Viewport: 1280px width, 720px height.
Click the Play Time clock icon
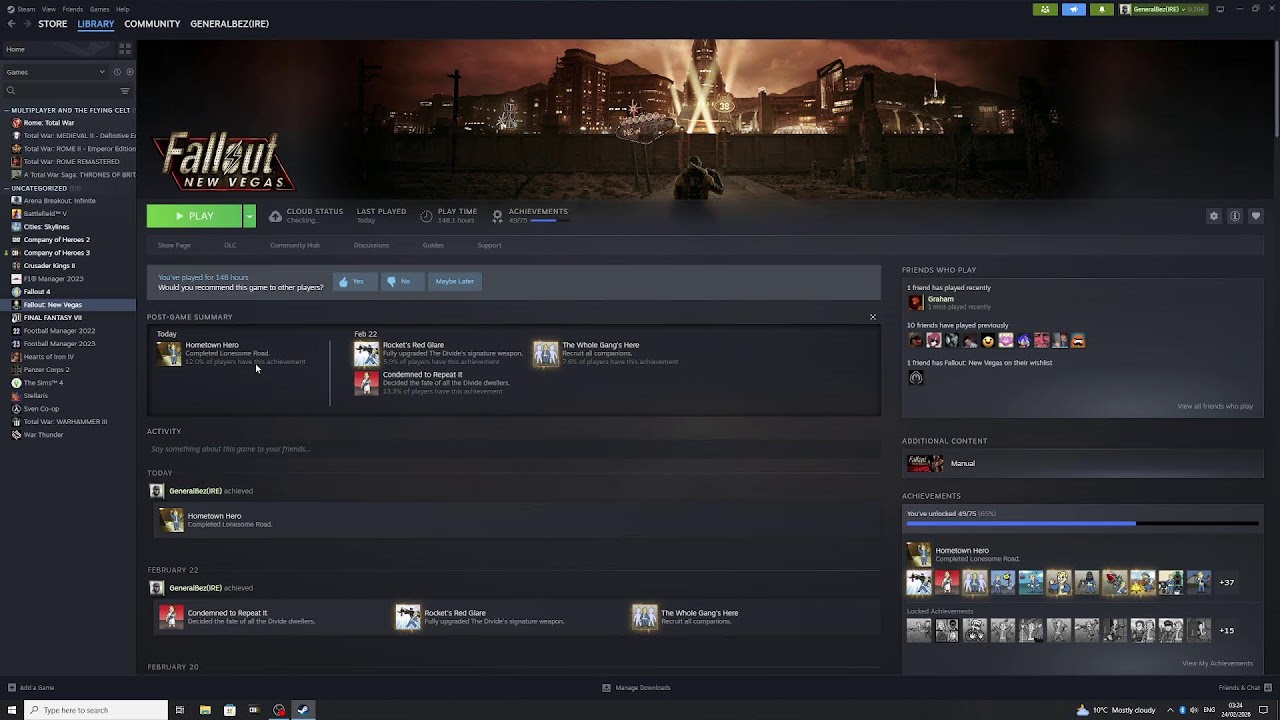click(427, 216)
